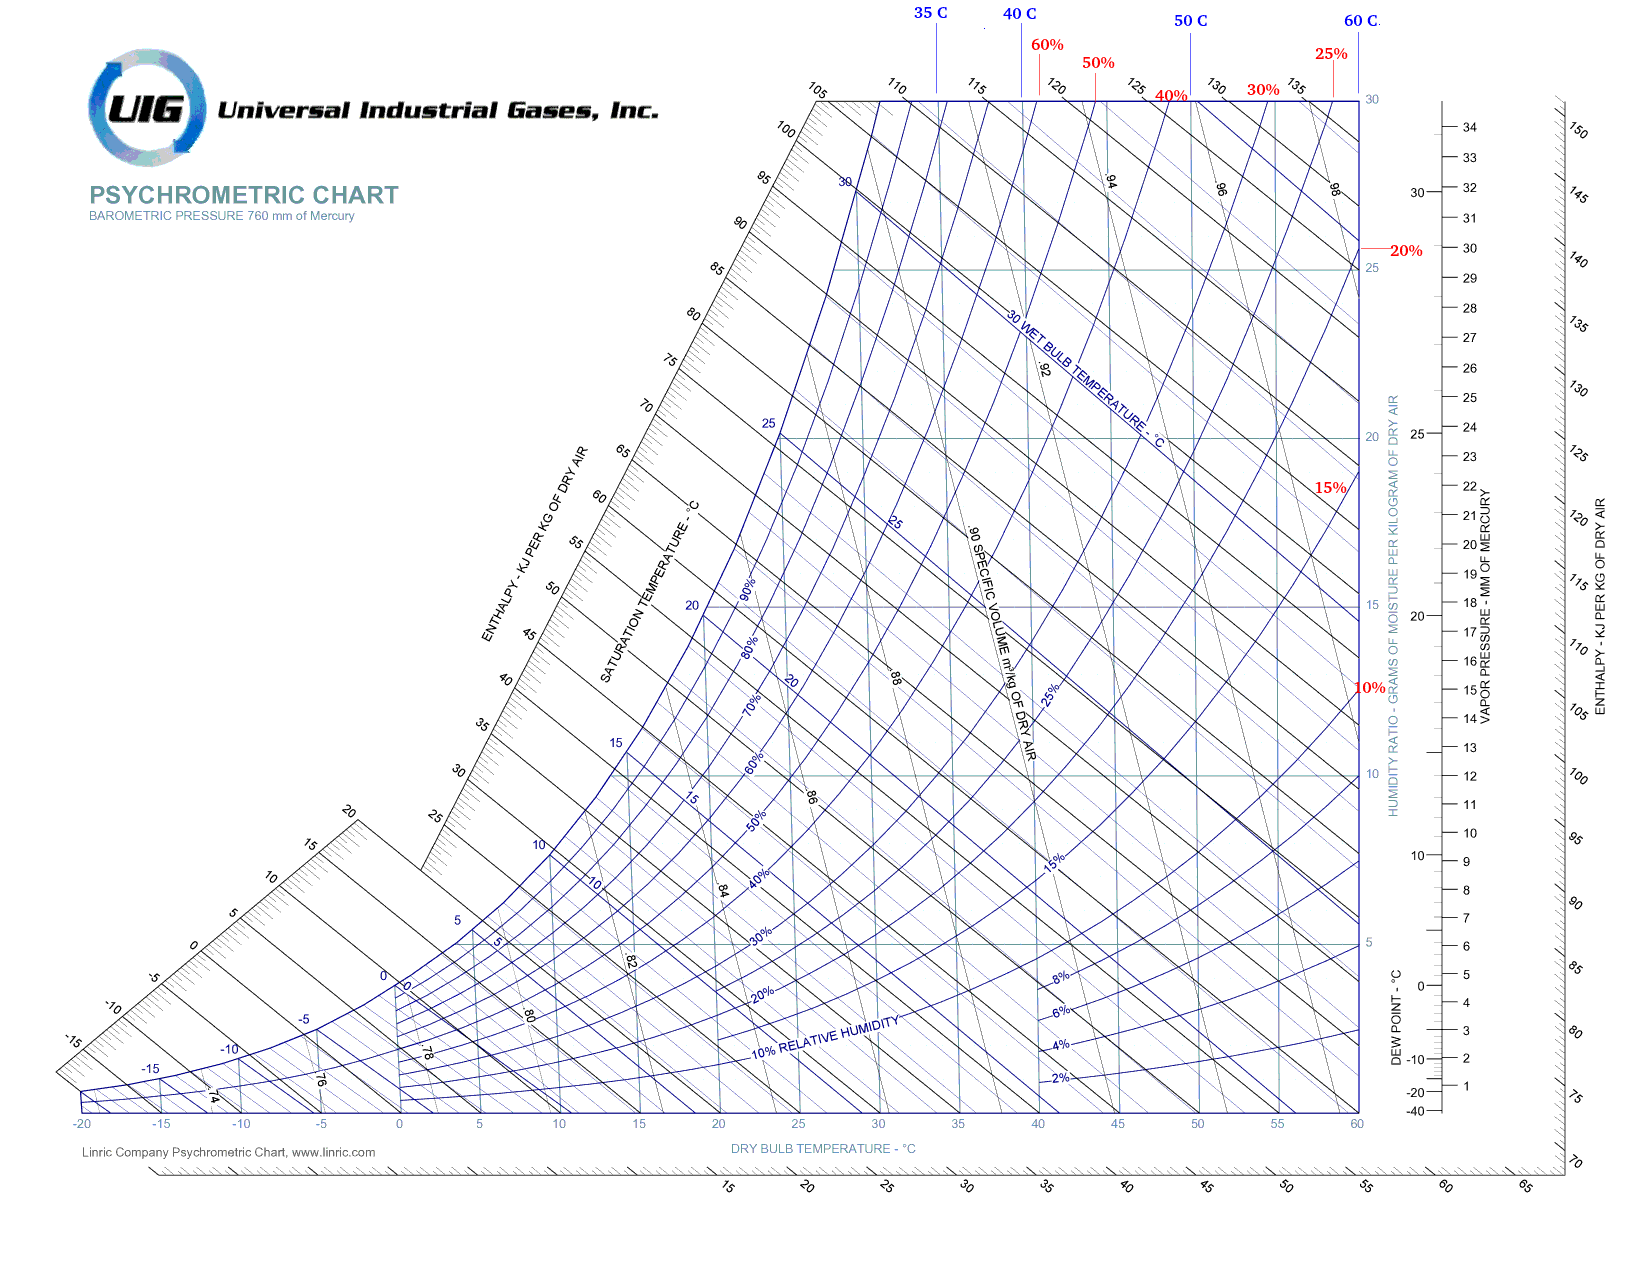
Task: Click the red '30%' humidity label
Action: click(1263, 90)
